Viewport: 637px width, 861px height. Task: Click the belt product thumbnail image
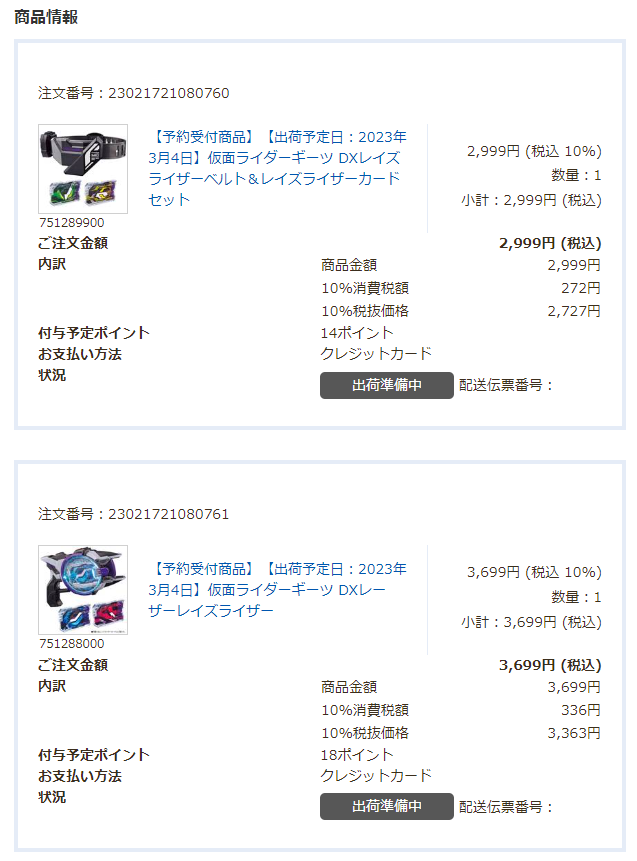click(80, 168)
